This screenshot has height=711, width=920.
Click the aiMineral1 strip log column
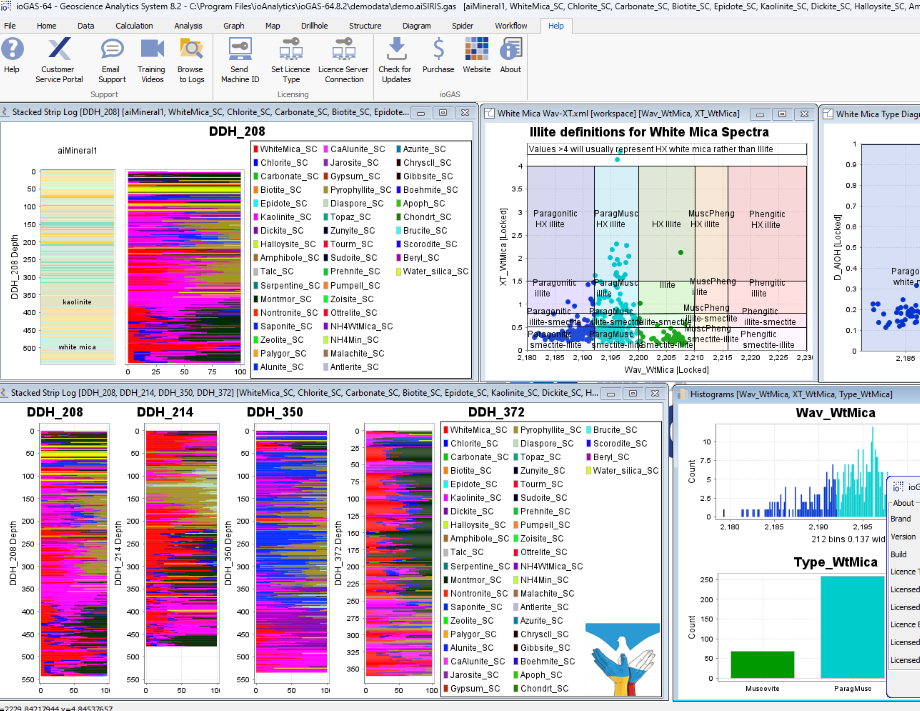tap(77, 268)
